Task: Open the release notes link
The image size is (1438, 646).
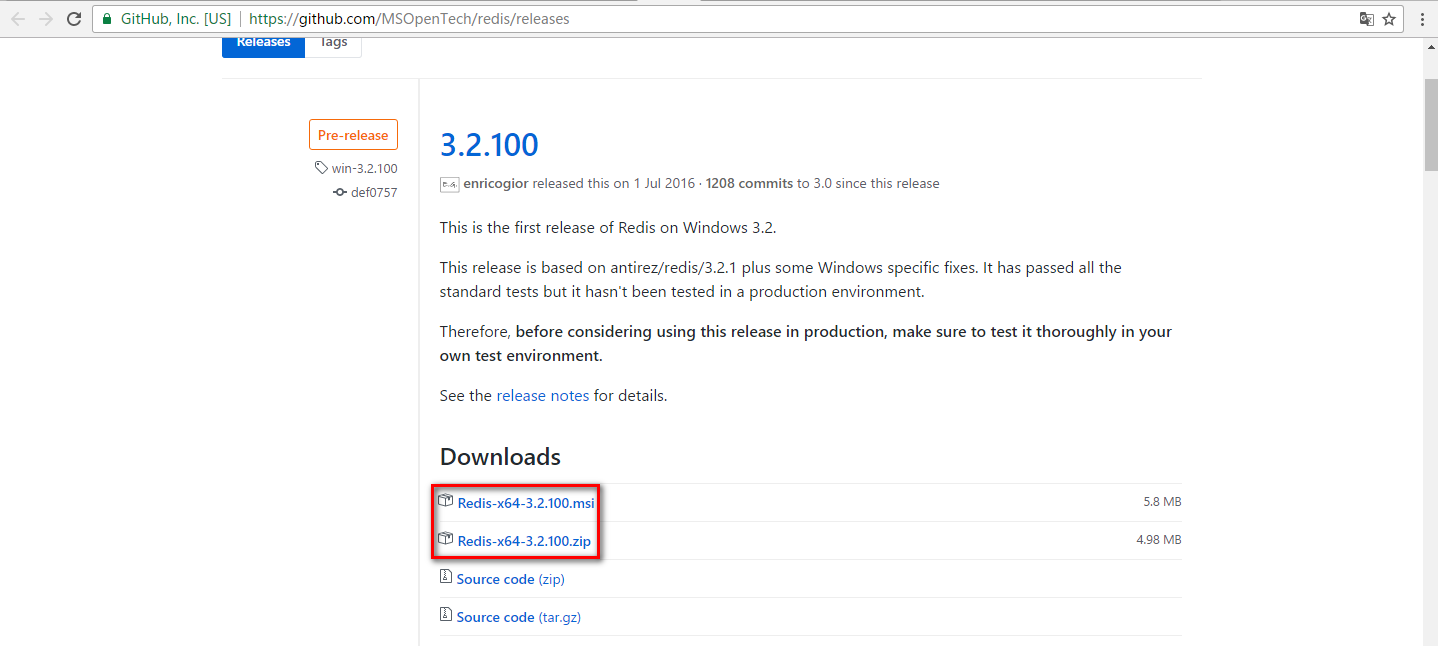Action: pyautogui.click(x=543, y=396)
